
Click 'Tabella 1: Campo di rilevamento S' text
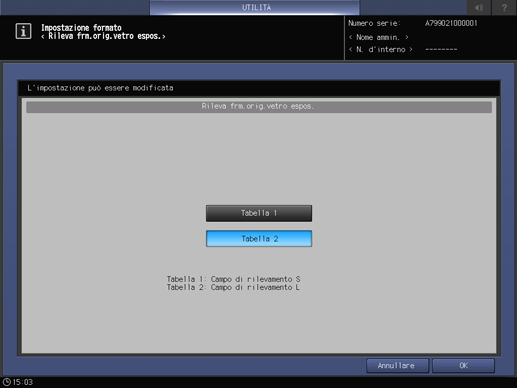point(233,279)
